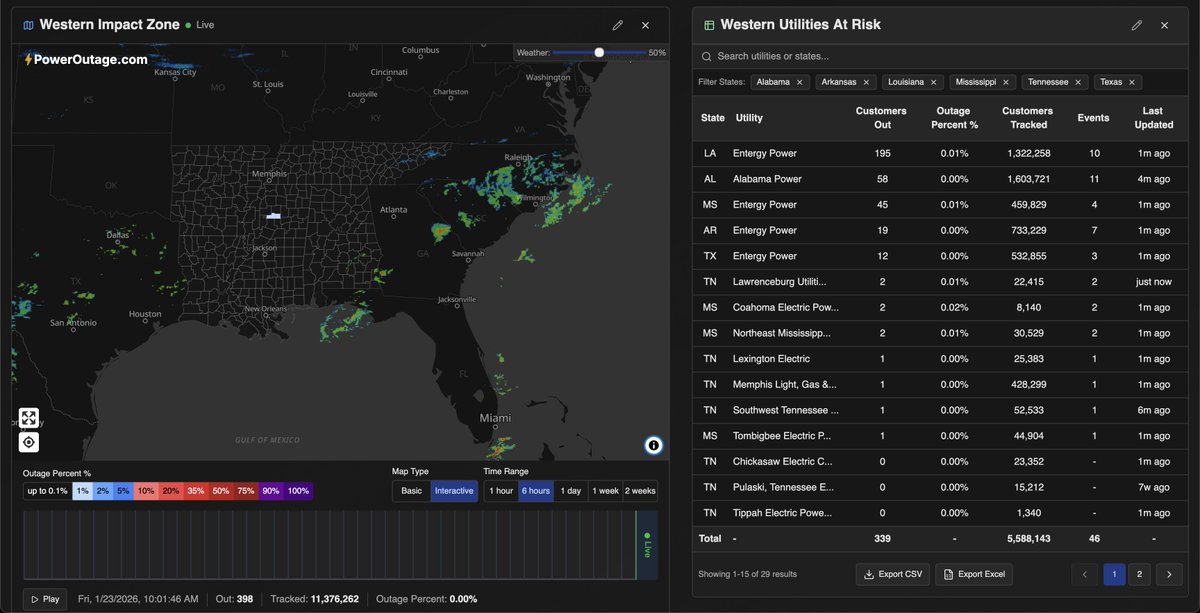Click the up to 0.1% legend swatch
Image resolution: width=1200 pixels, height=613 pixels.
click(47, 491)
